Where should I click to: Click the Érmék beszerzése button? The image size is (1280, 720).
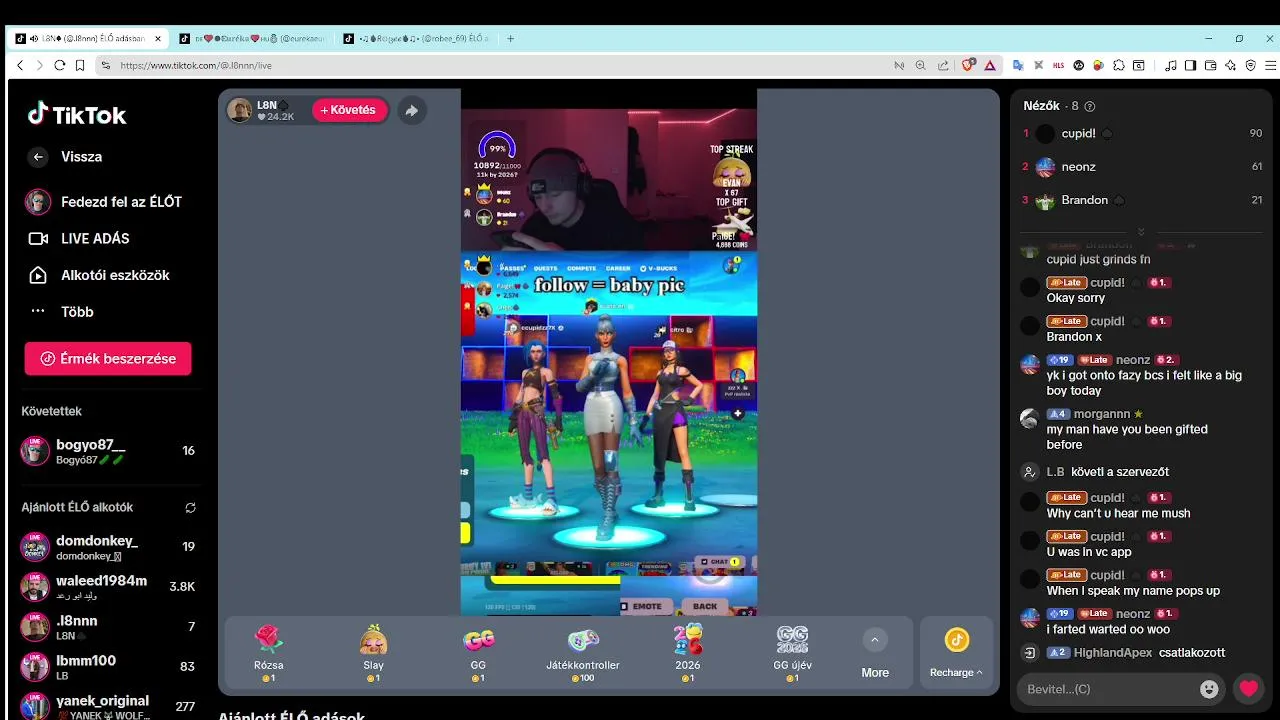coord(108,358)
